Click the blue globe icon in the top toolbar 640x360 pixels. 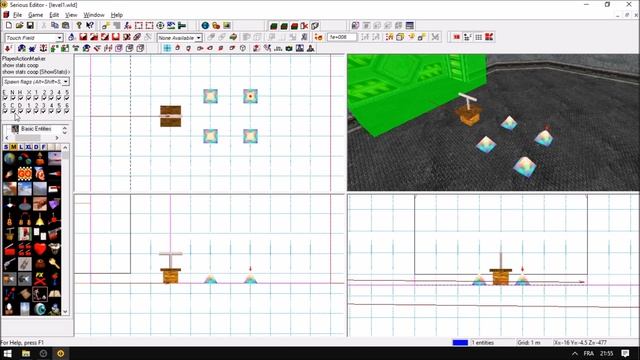pos(205,25)
